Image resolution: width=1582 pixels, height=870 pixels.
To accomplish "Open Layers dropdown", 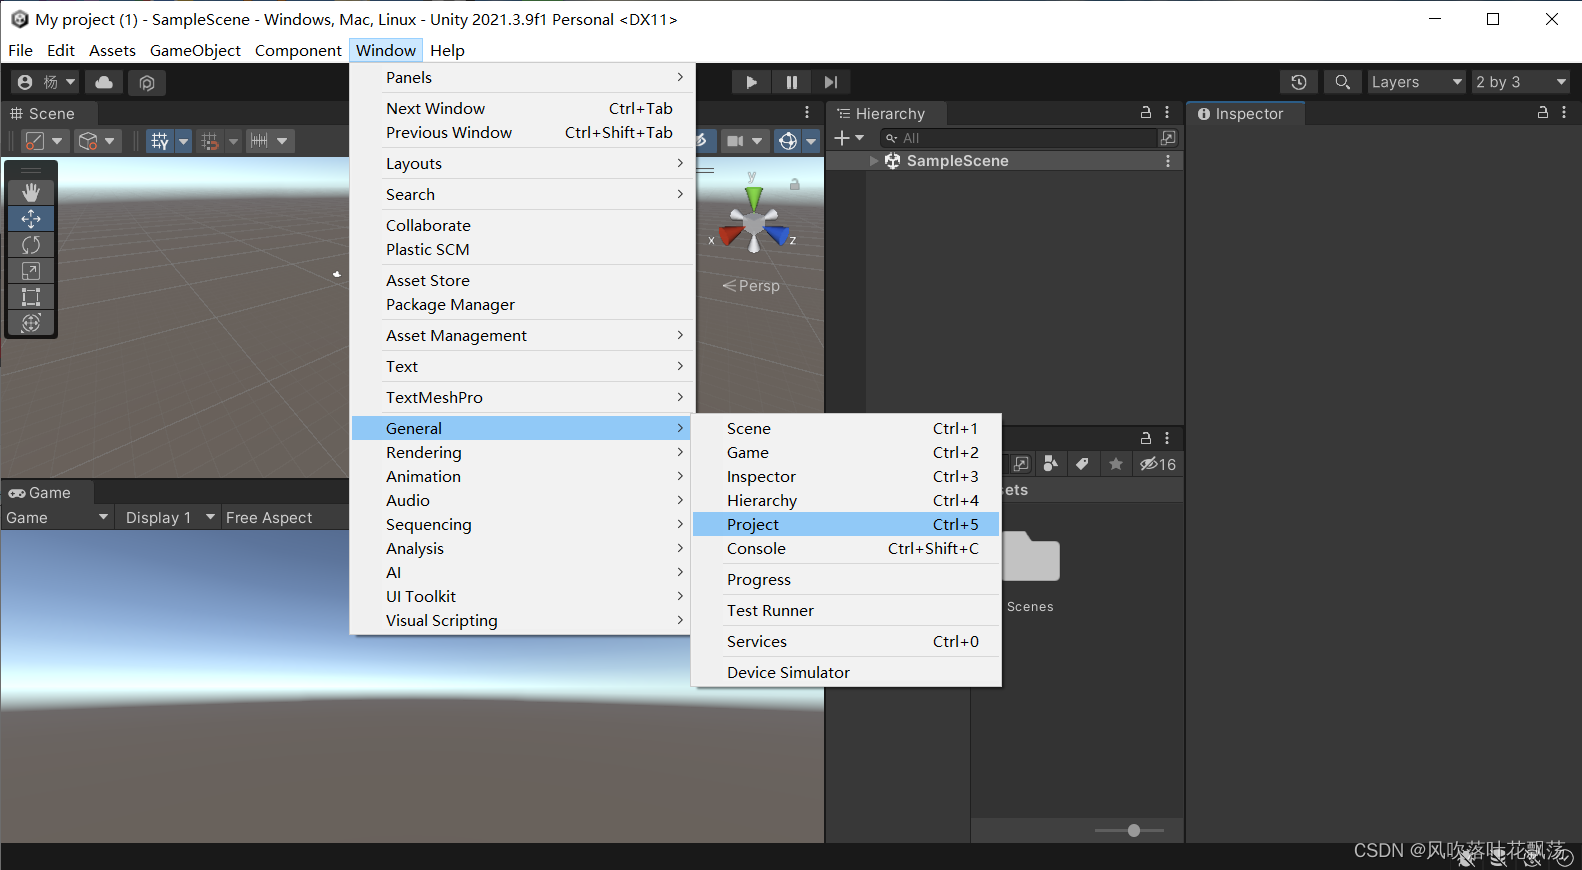I will click(x=1416, y=82).
